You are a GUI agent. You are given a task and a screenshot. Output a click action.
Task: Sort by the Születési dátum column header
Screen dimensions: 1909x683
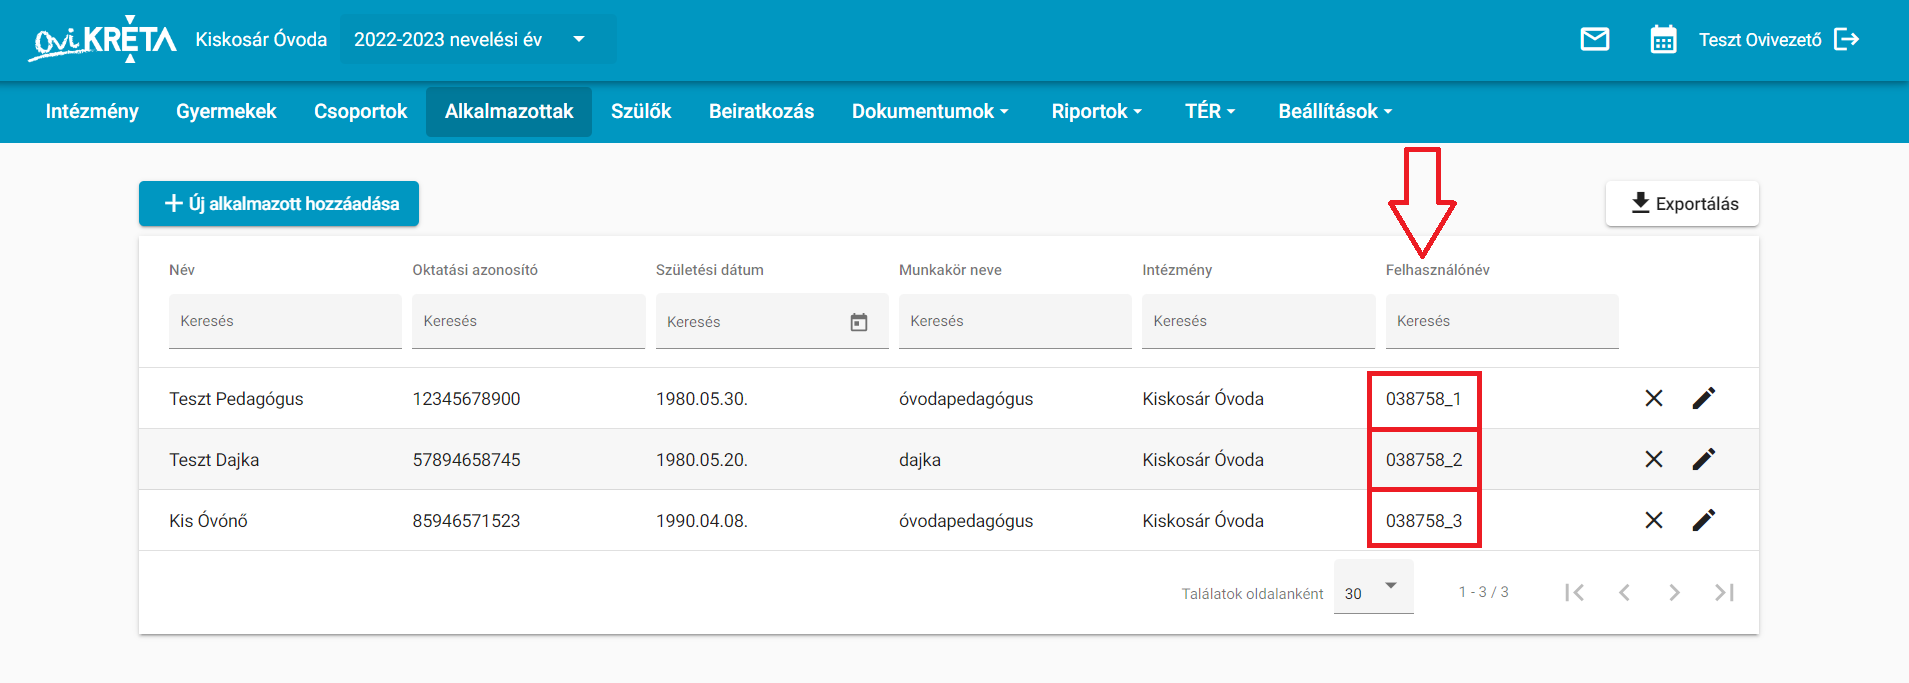pos(710,270)
